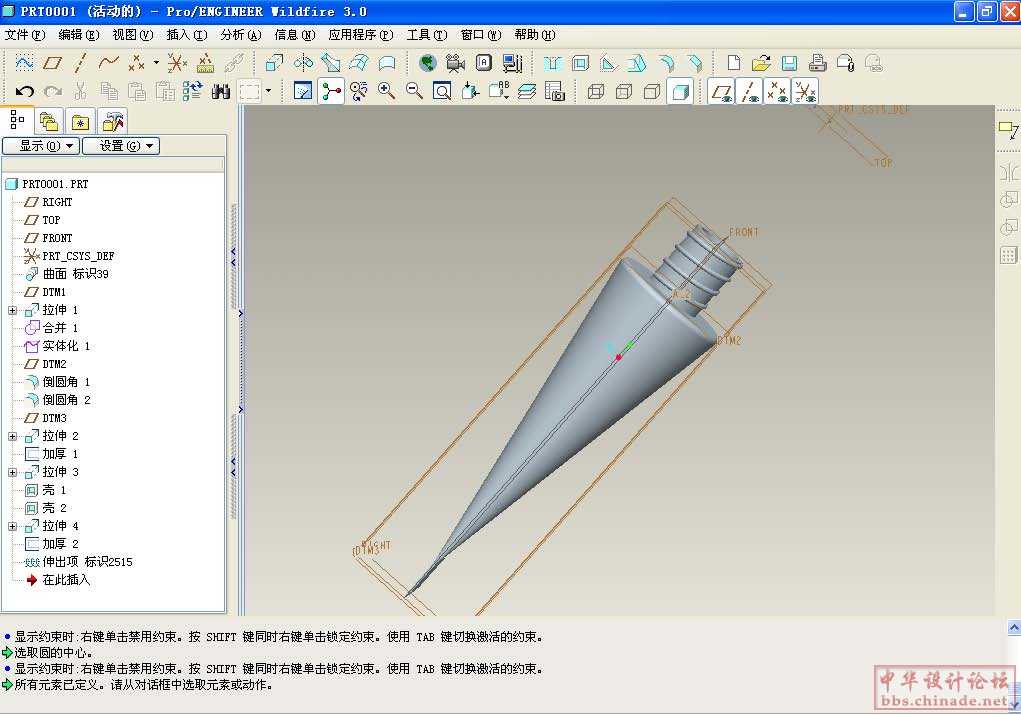1021x715 pixels.
Task: Open the selection box dropdown arrow
Action: (268, 91)
